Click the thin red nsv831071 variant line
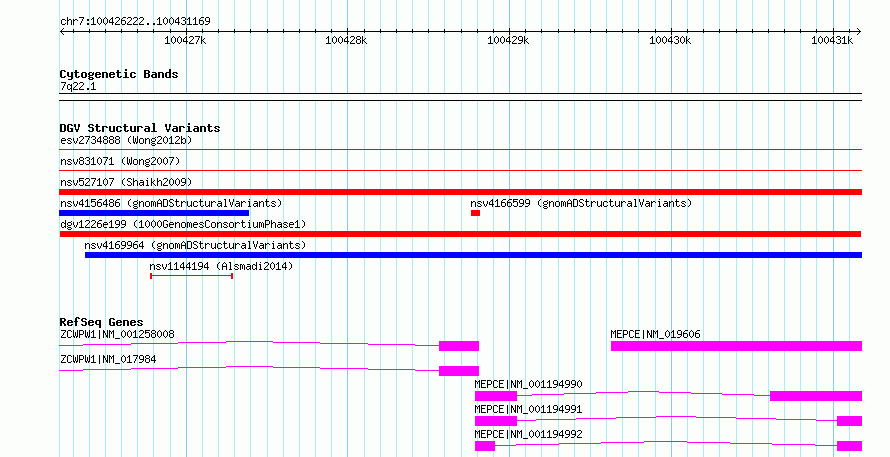 [460, 171]
